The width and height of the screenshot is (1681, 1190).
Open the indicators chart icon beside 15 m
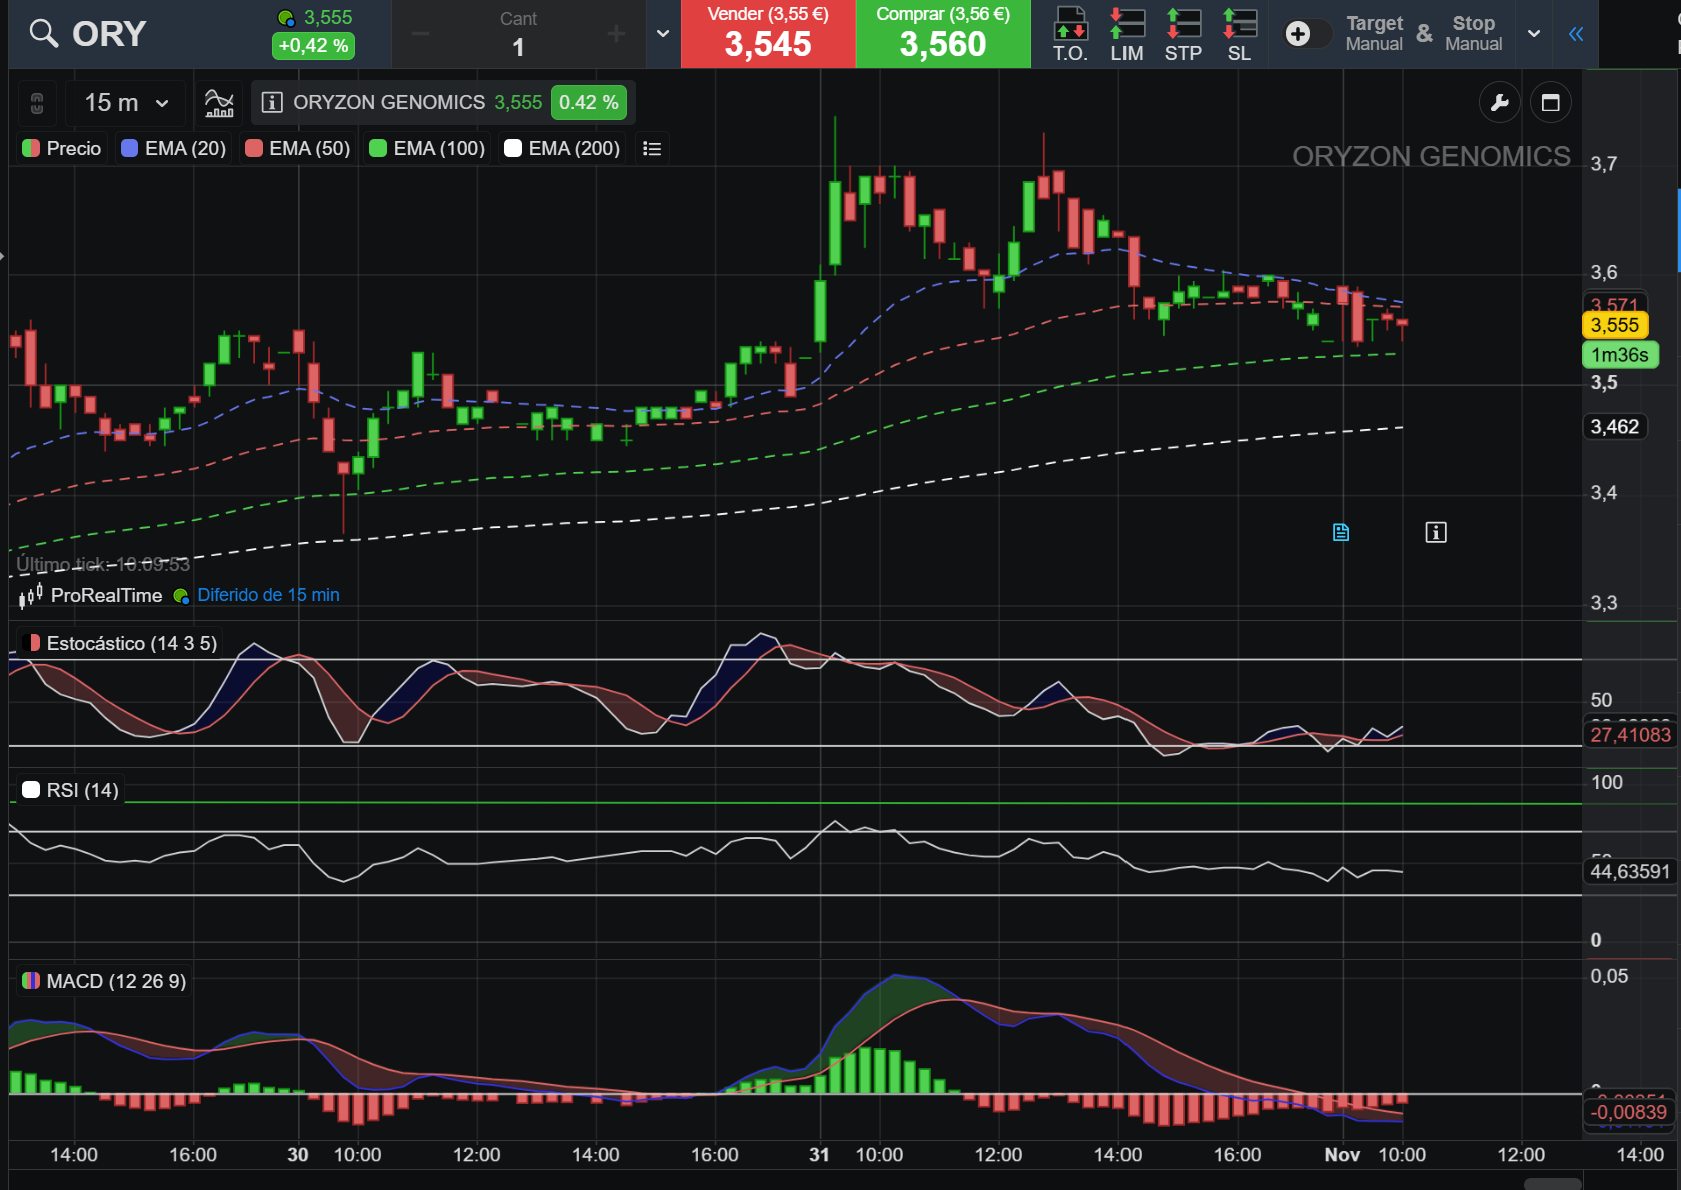point(219,102)
